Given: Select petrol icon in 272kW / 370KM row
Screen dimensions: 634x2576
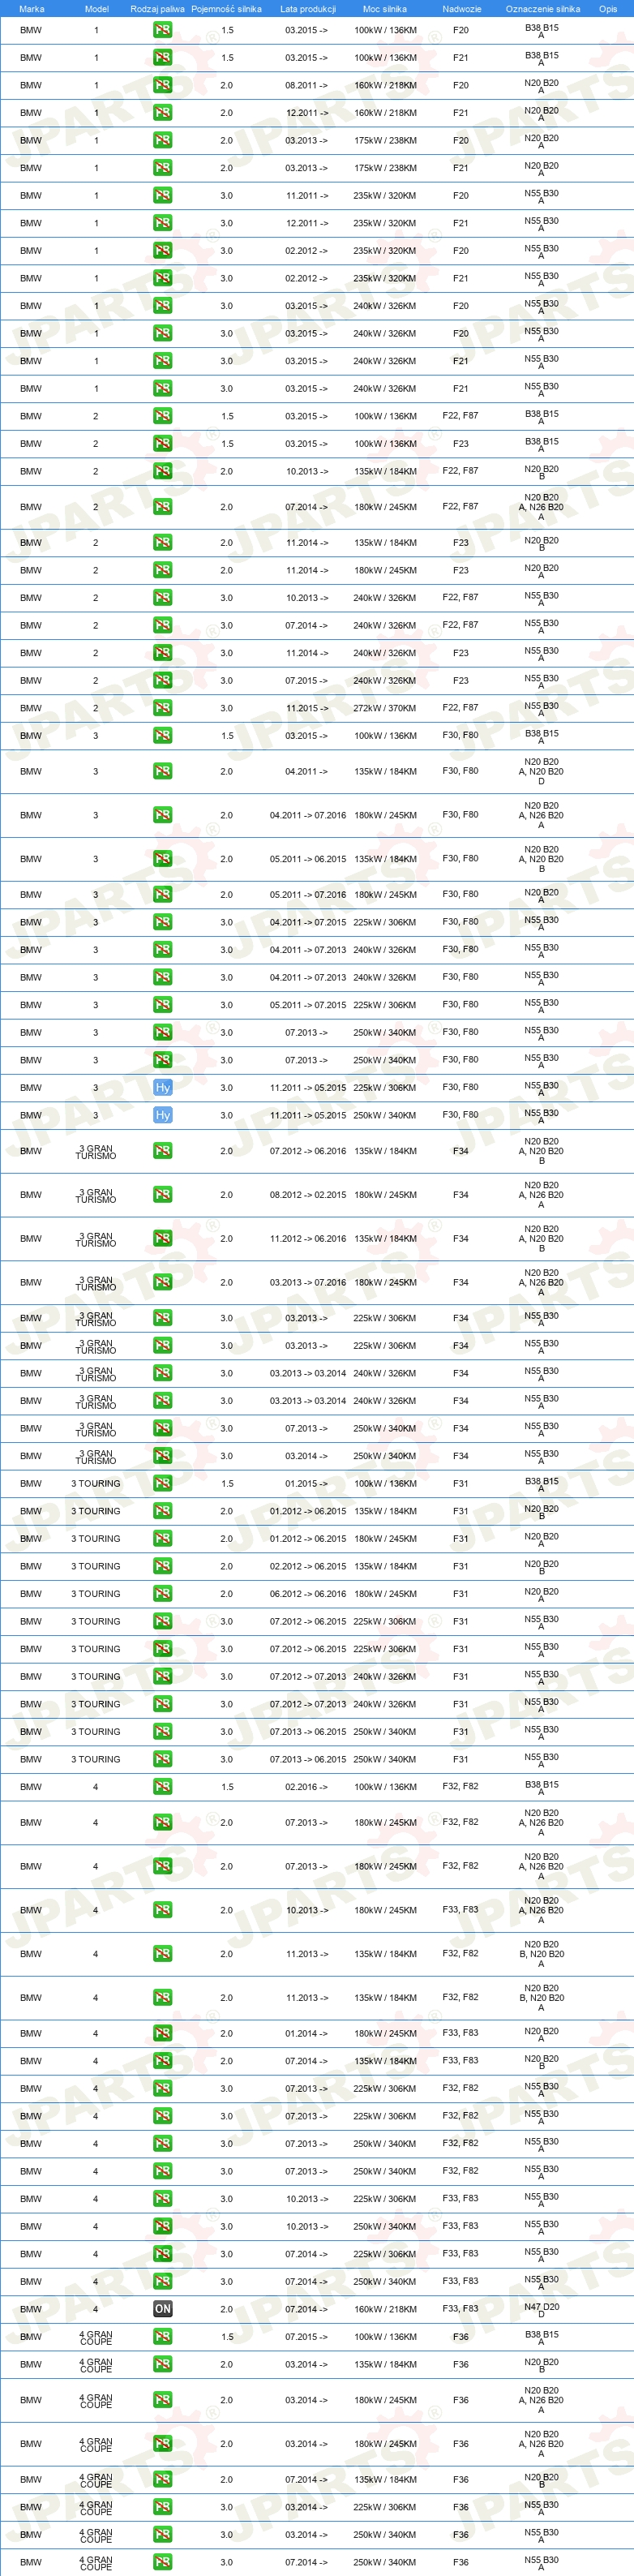Looking at the screenshot, I should pos(162,708).
